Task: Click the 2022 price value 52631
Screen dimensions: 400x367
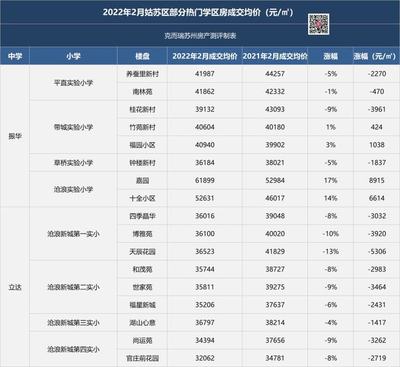Action: pyautogui.click(x=205, y=198)
